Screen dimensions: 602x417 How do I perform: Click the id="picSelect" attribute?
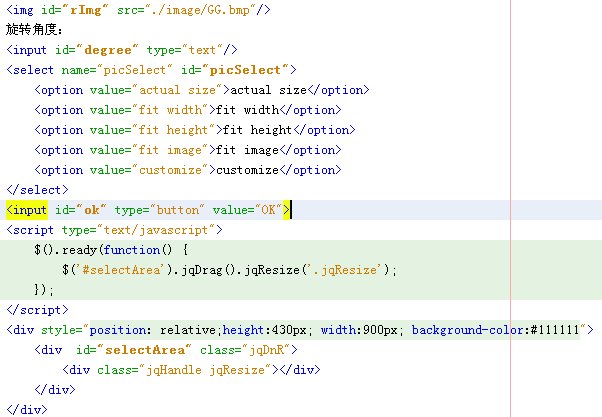[235, 70]
